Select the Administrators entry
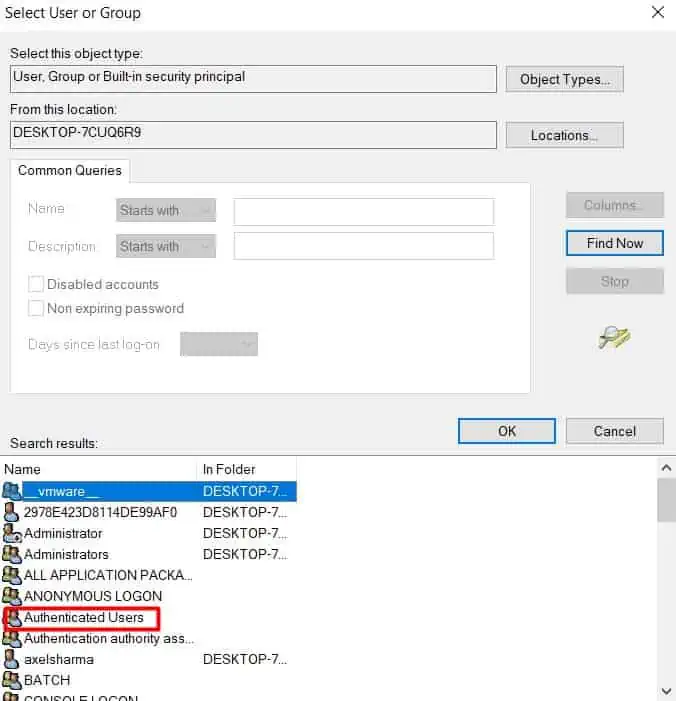Screen dimensions: 676x701 (66, 554)
